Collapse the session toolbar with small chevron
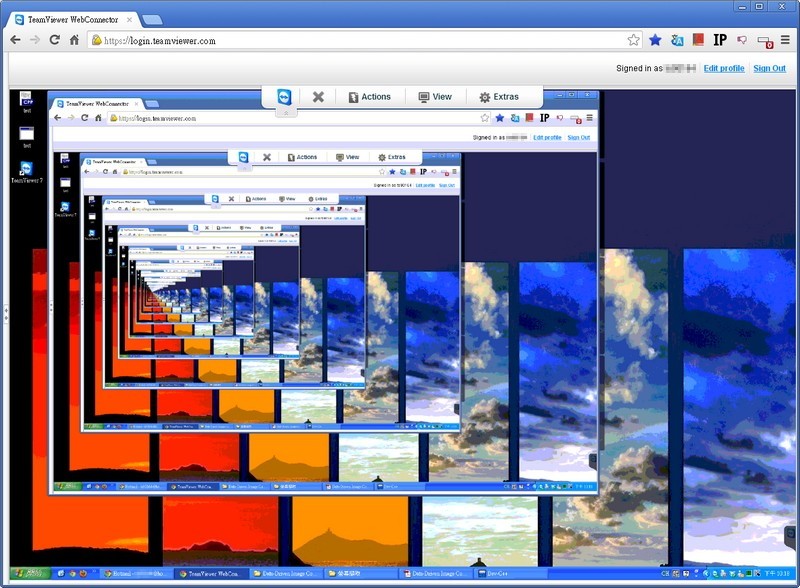800x588 pixels. pos(284,113)
